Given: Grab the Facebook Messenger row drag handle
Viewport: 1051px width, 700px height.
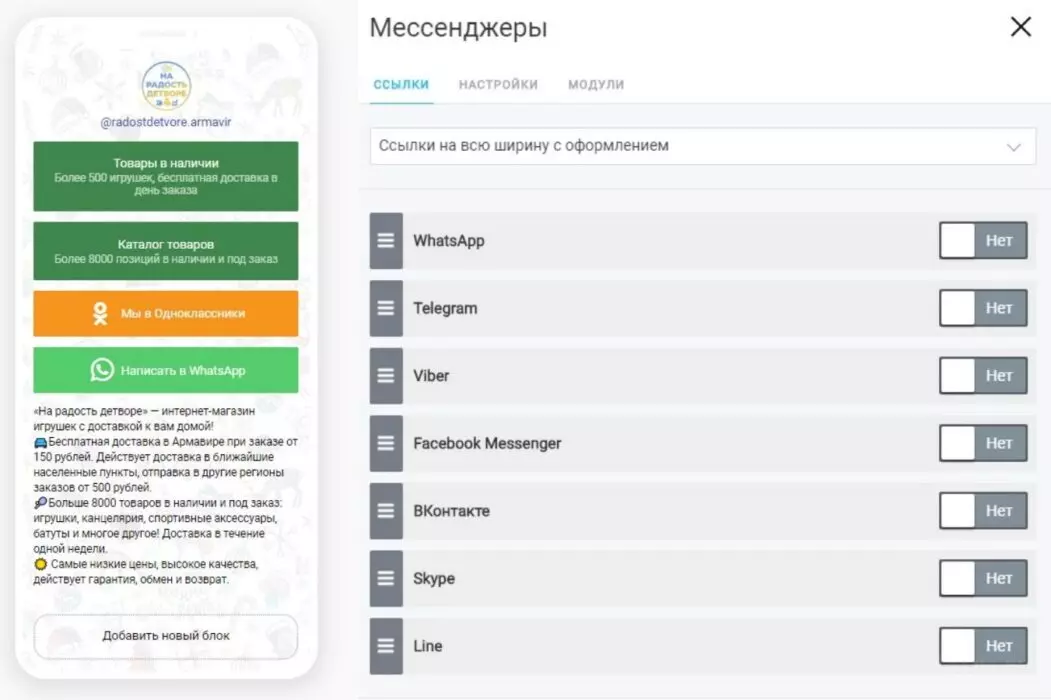Looking at the screenshot, I should [386, 443].
